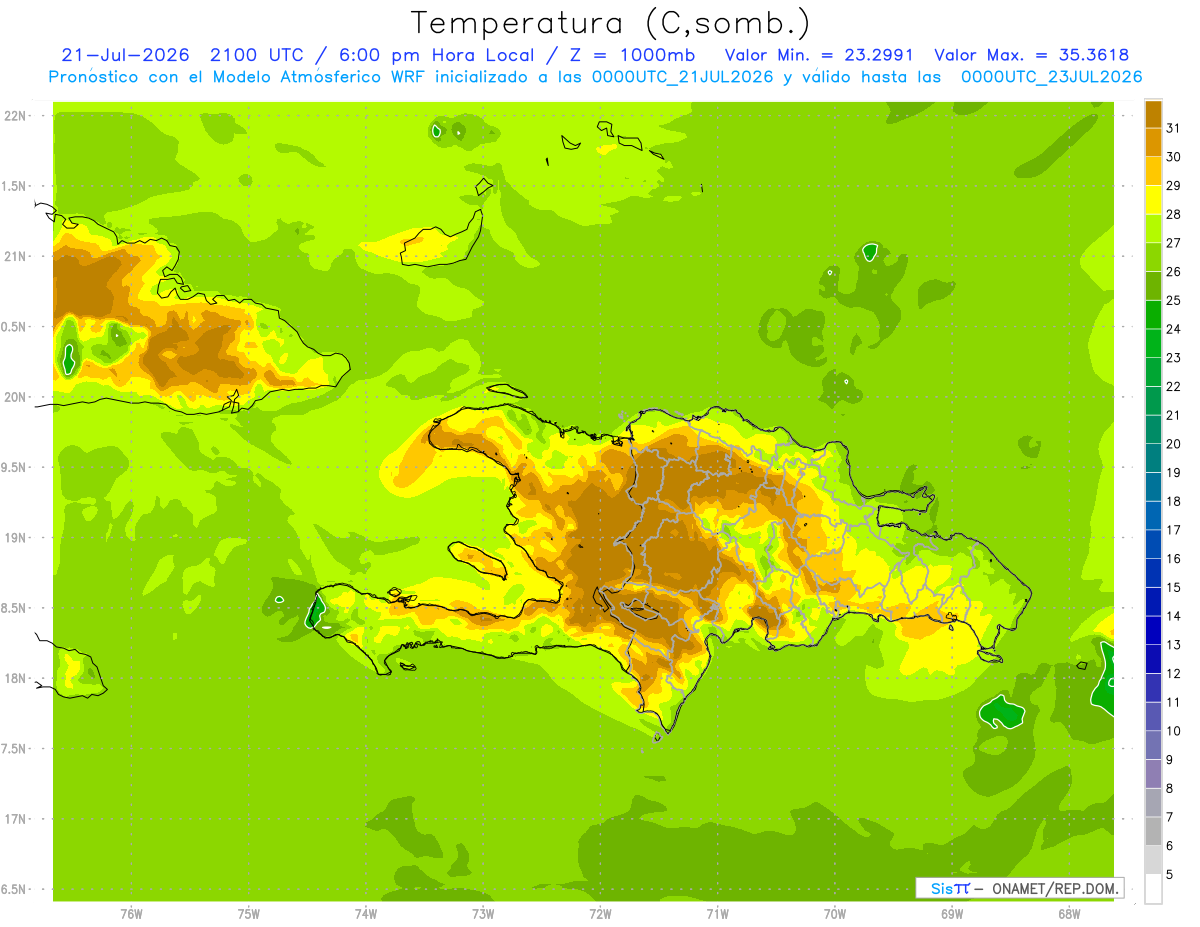
Task: Click the "22N" latitude label
Action: (16, 116)
